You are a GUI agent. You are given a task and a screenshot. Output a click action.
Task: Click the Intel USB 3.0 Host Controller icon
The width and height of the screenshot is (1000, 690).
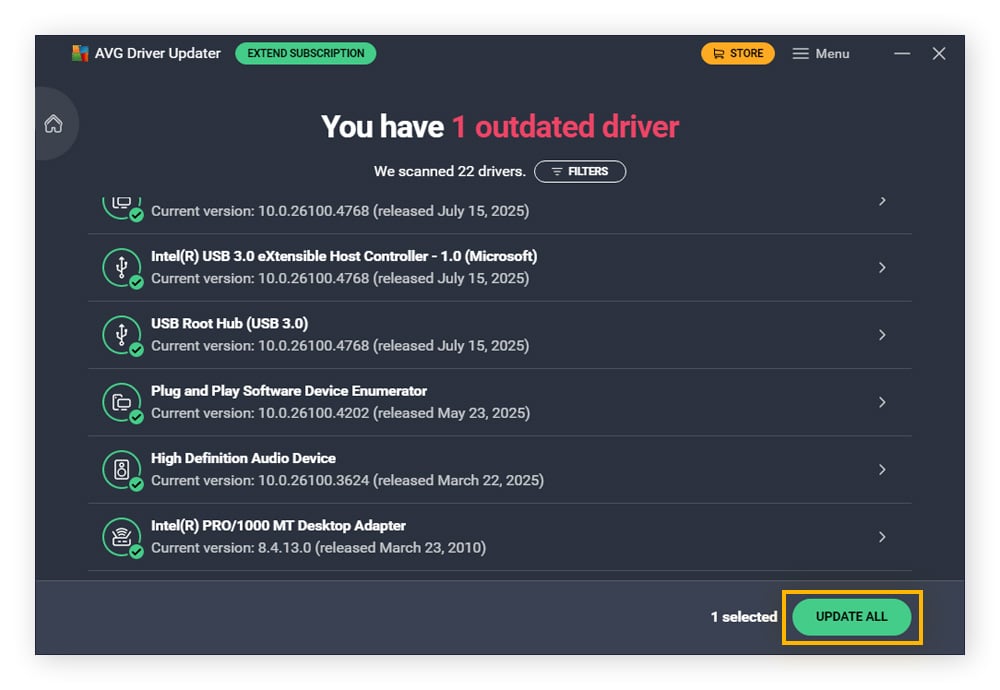point(124,267)
